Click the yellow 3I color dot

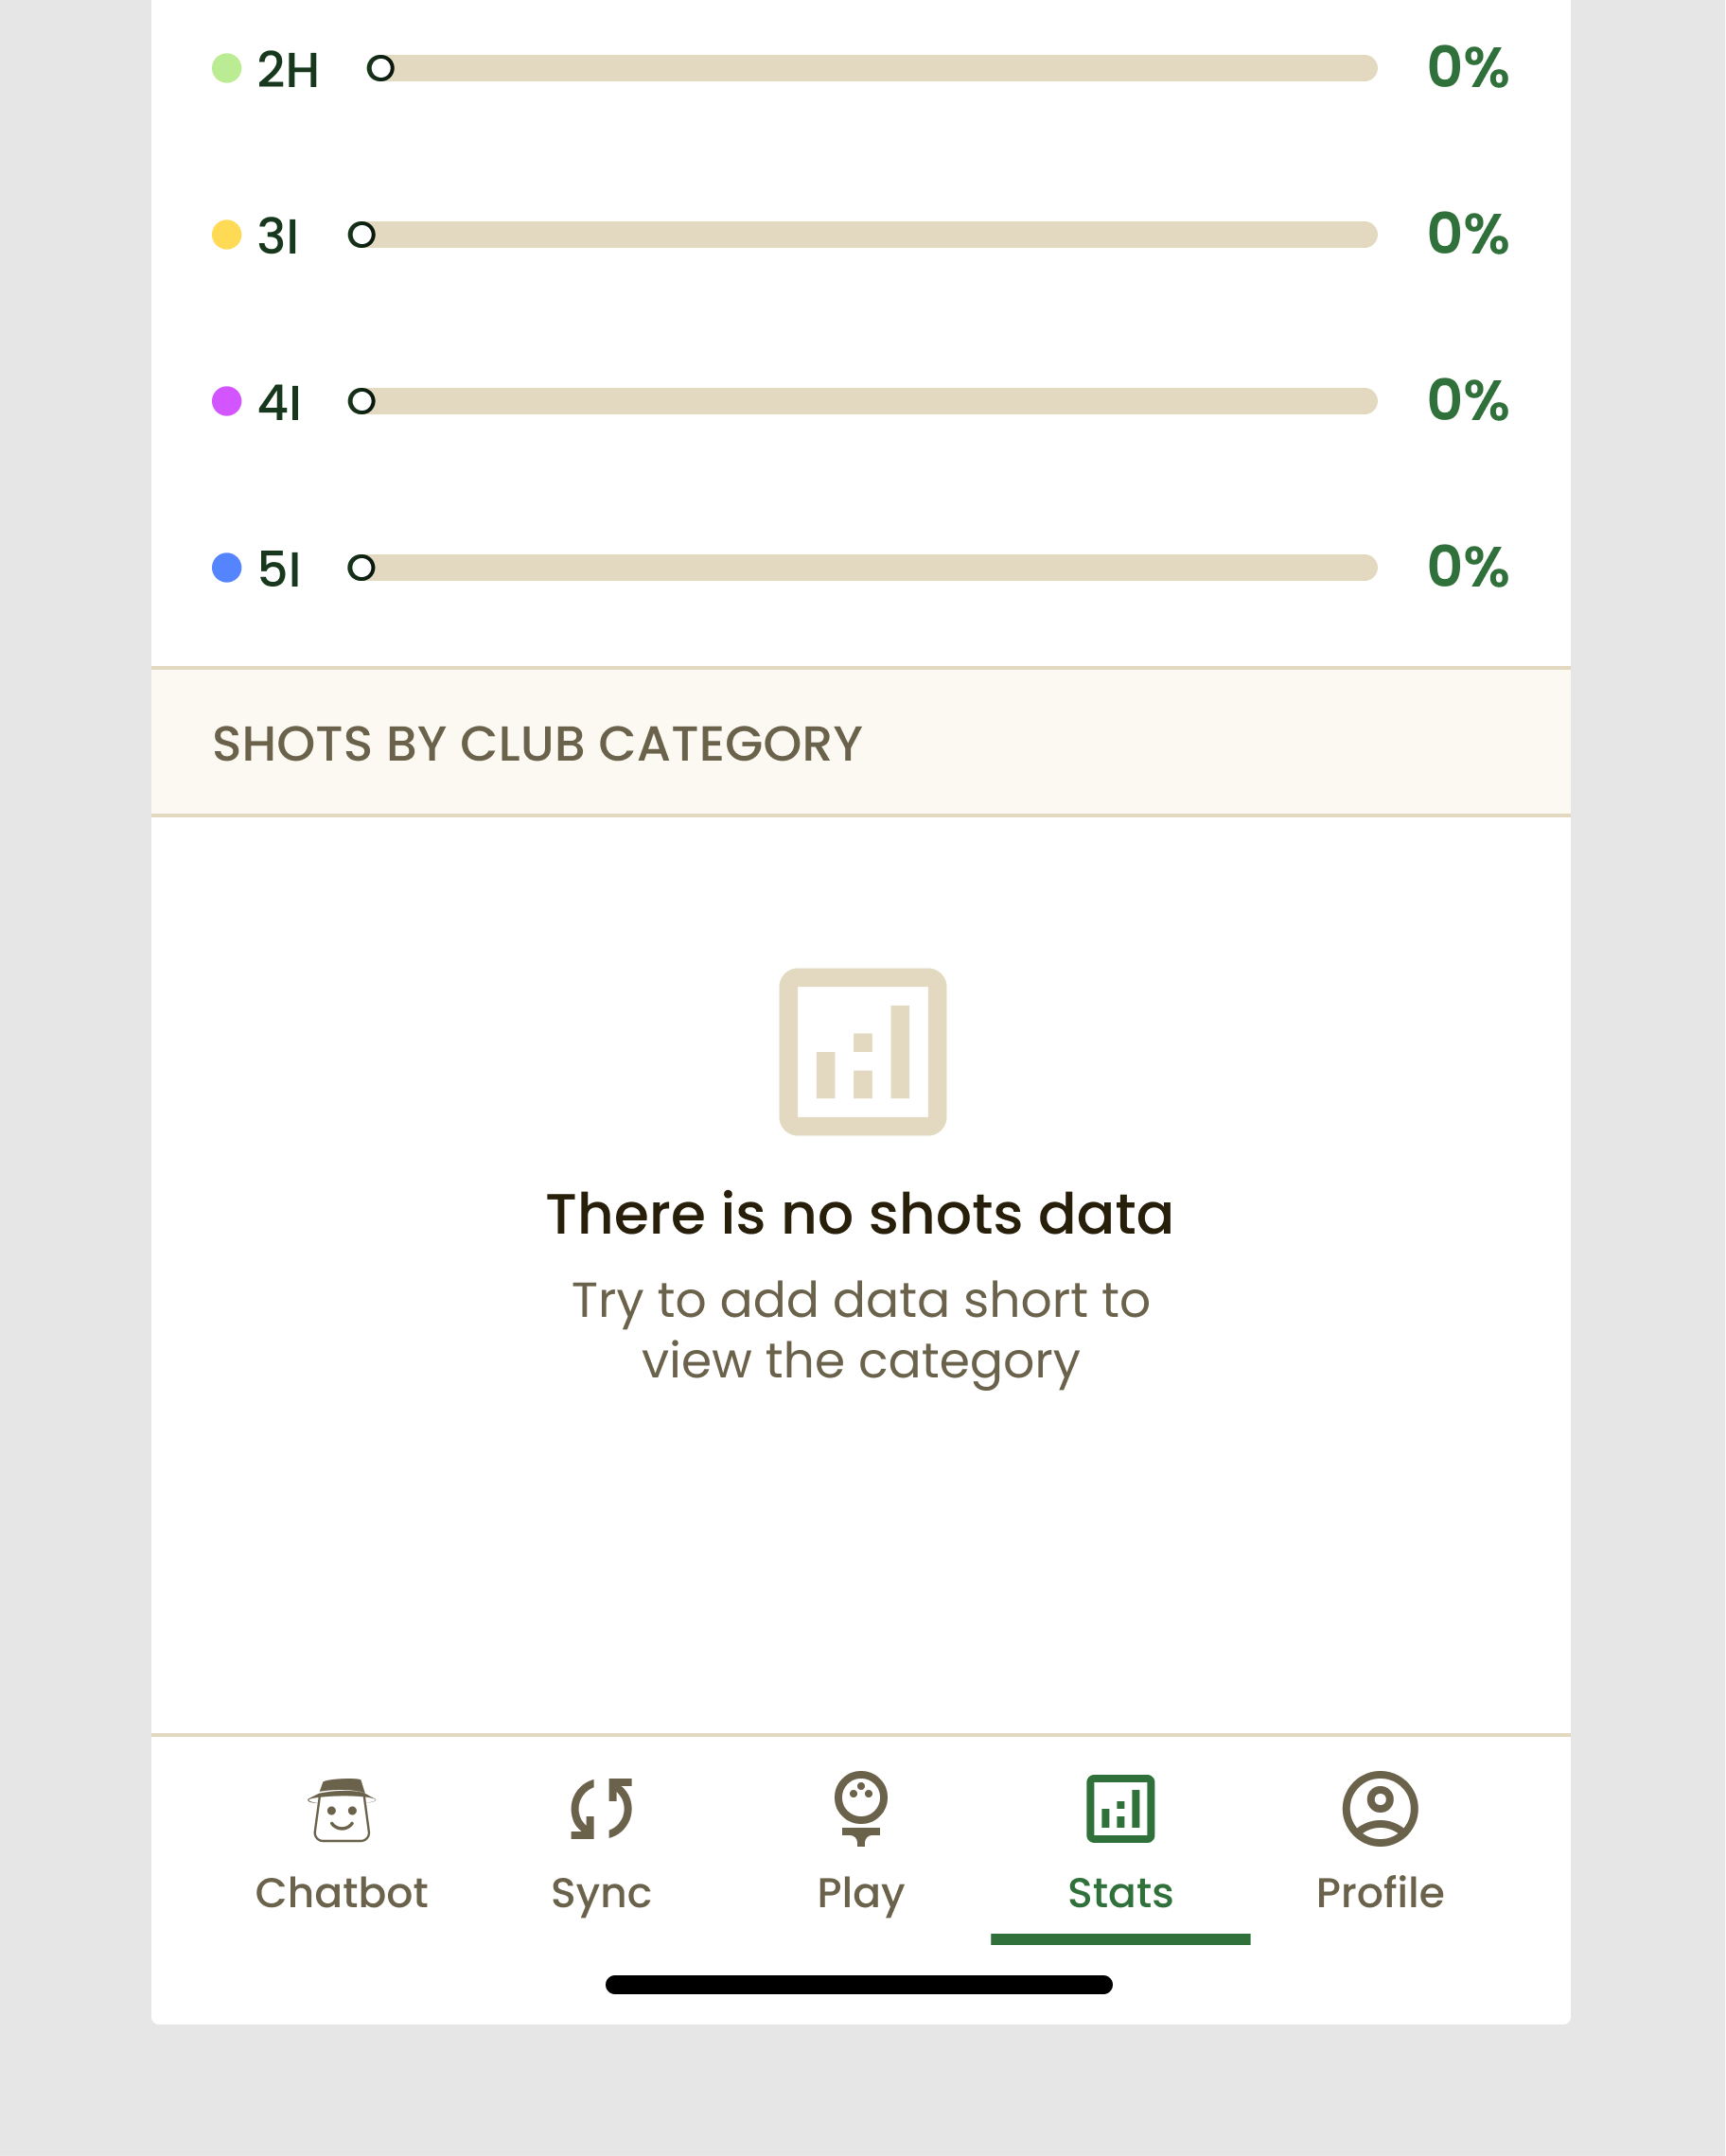click(227, 235)
